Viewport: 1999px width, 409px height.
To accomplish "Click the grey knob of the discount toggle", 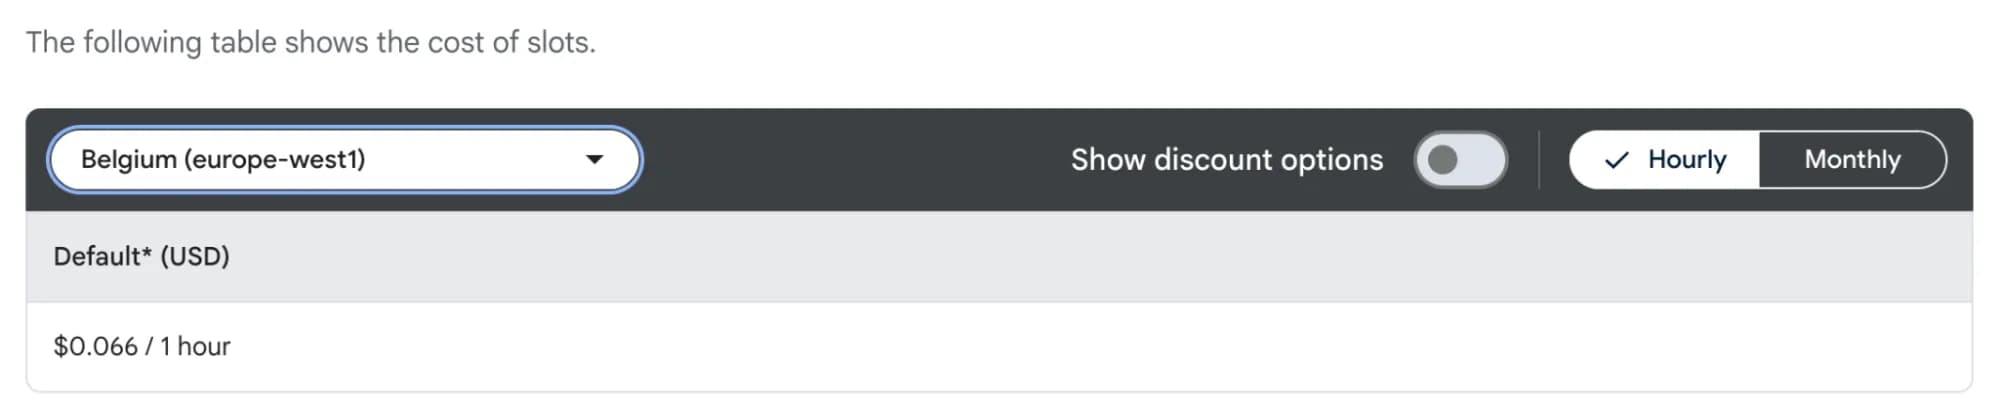I will coord(1442,159).
